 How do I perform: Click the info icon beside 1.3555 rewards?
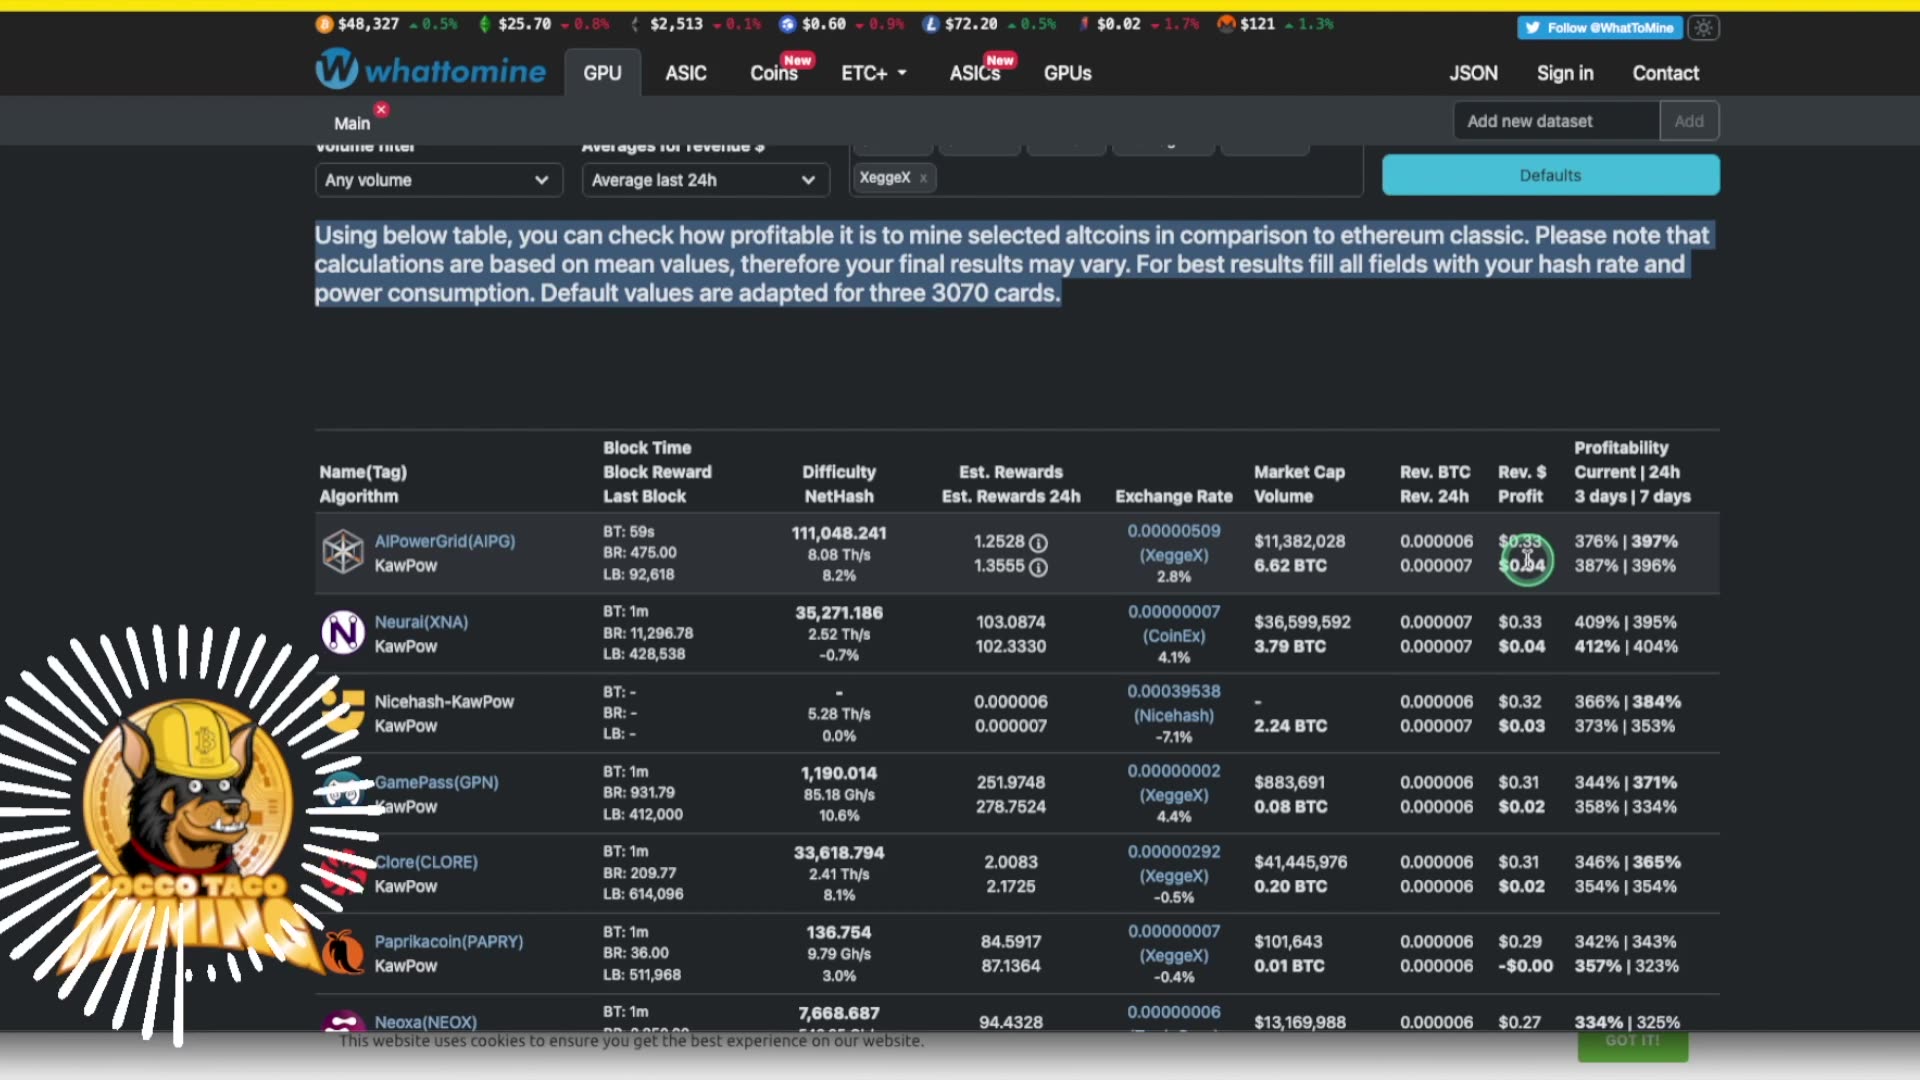coord(1039,567)
